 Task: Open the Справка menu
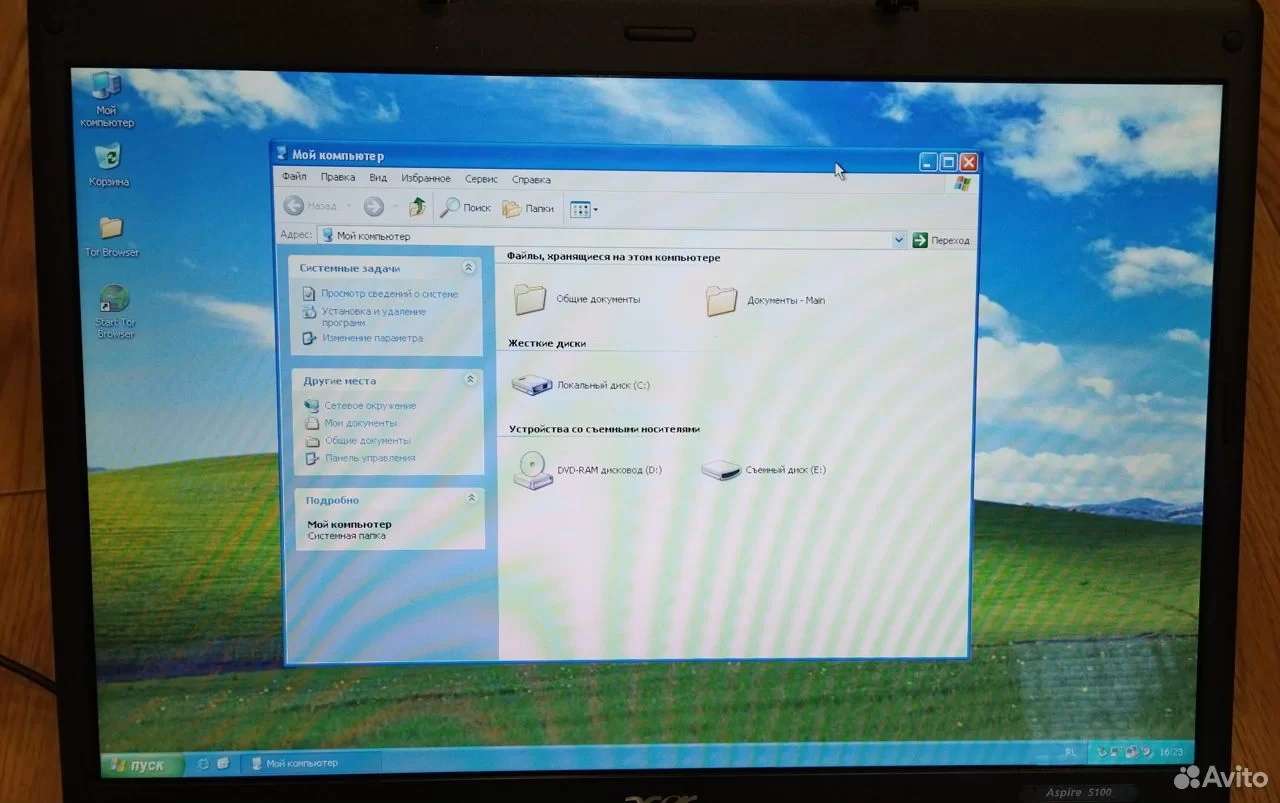[531, 180]
